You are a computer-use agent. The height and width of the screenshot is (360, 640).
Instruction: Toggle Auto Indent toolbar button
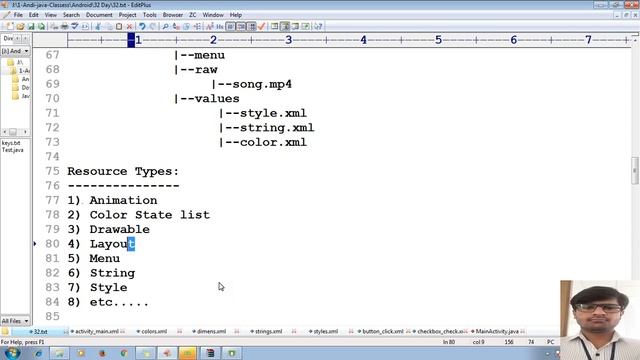(241, 27)
